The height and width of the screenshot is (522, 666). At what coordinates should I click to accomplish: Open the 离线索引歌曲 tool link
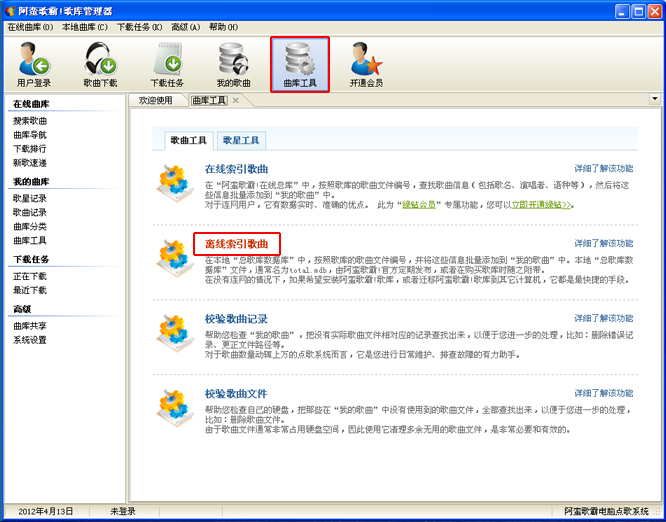(237, 244)
